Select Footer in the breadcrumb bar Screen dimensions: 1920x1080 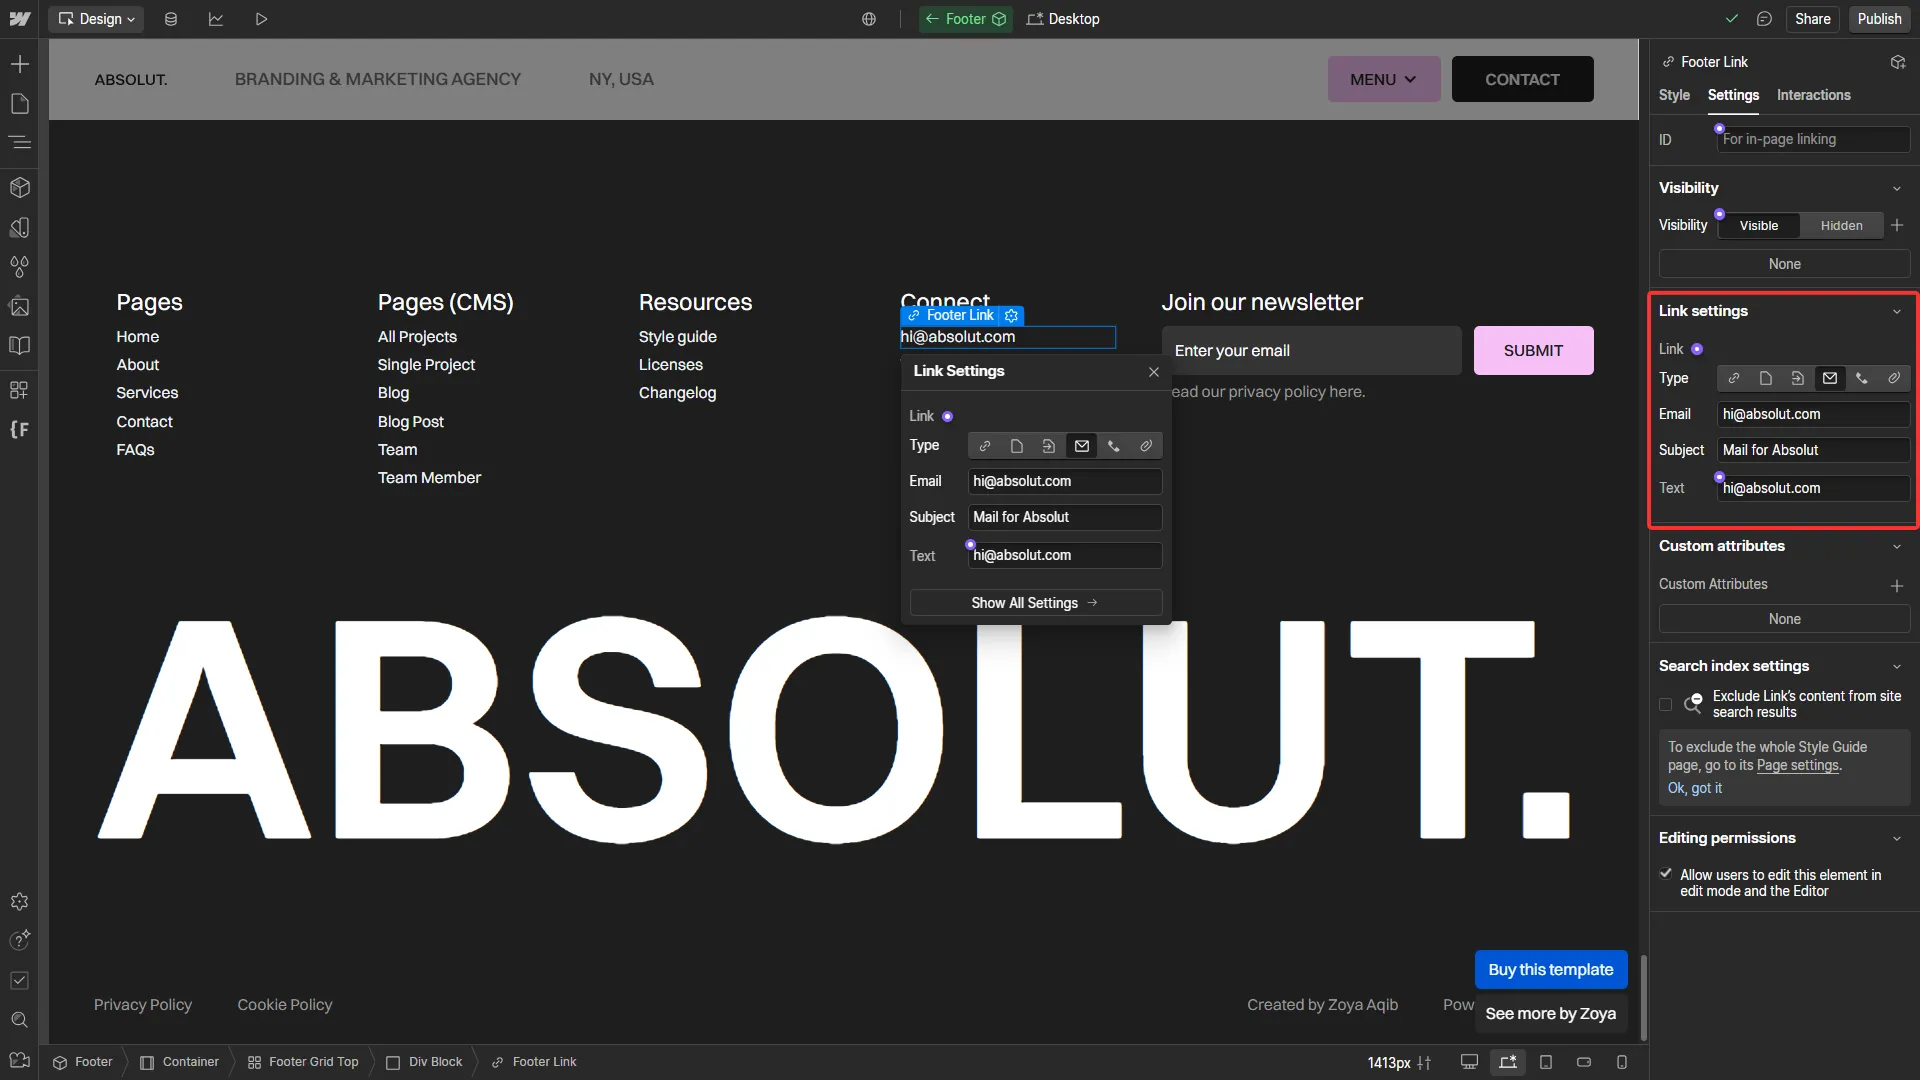(x=83, y=1062)
